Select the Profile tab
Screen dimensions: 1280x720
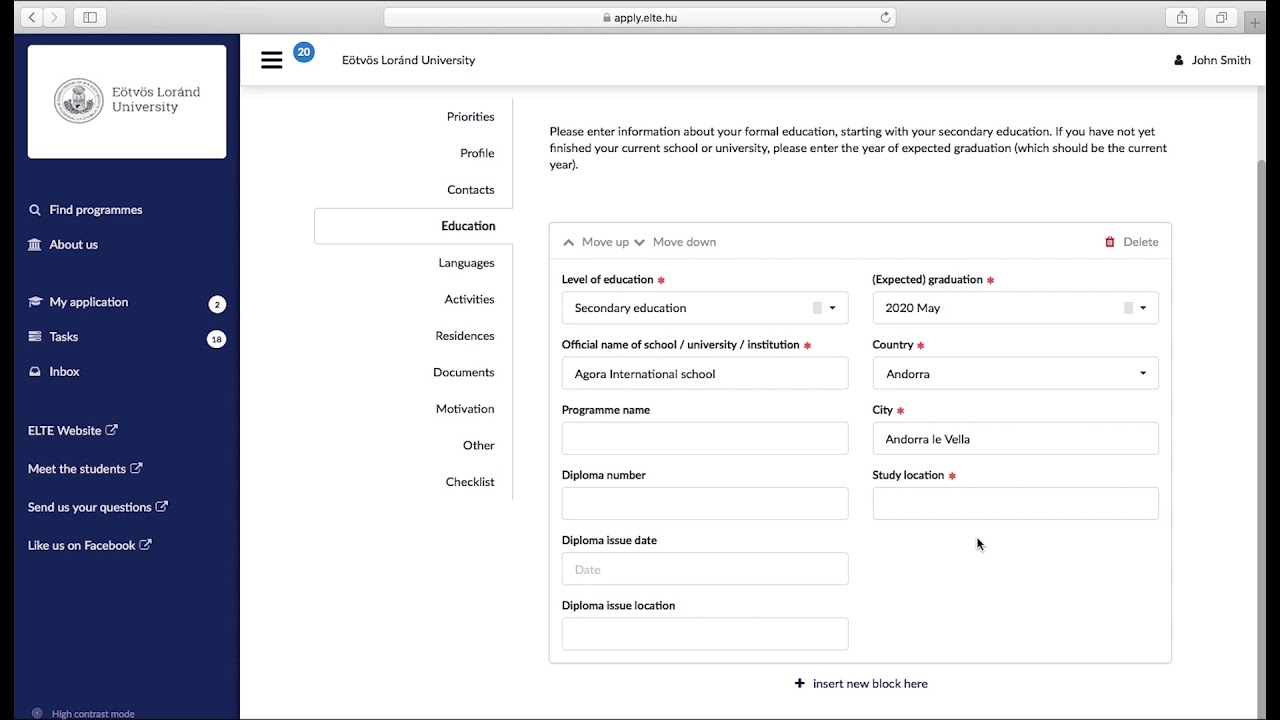477,153
